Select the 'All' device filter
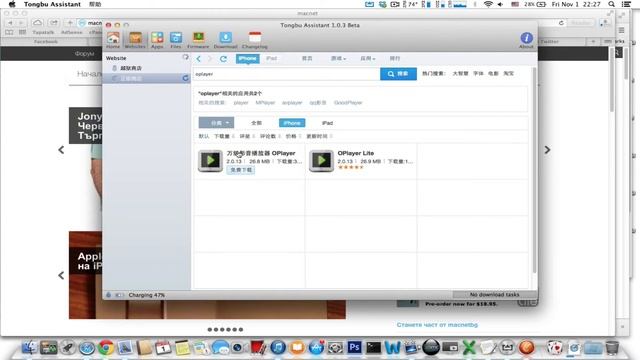 [256, 123]
